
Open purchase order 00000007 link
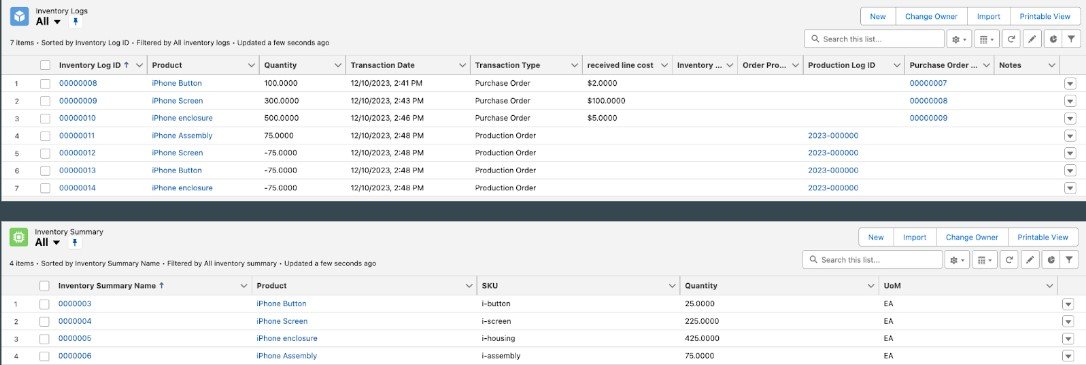(x=928, y=83)
